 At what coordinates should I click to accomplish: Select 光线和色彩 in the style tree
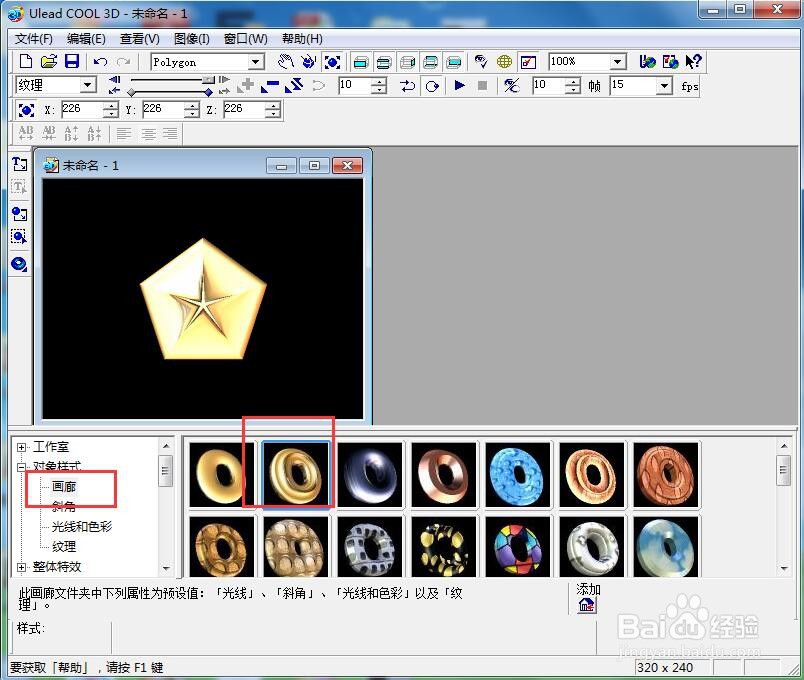[x=82, y=527]
